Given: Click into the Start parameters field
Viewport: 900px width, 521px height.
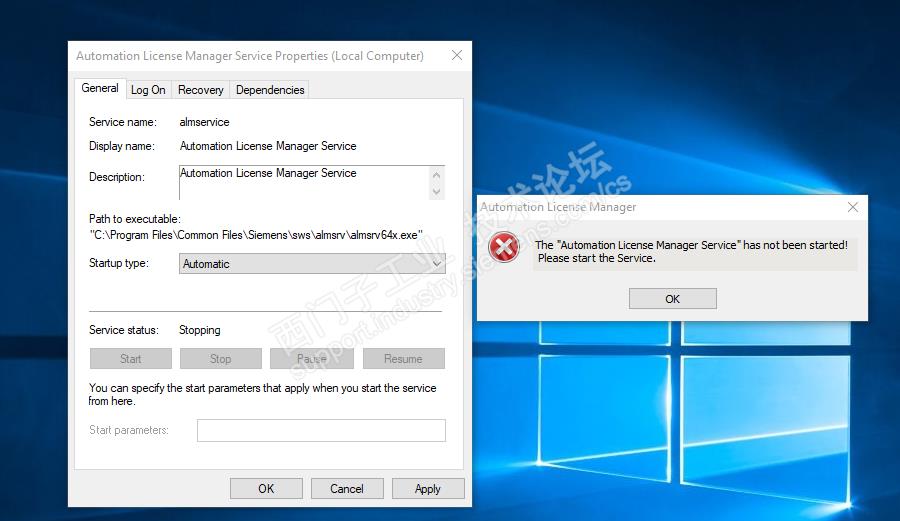Looking at the screenshot, I should pos(321,430).
